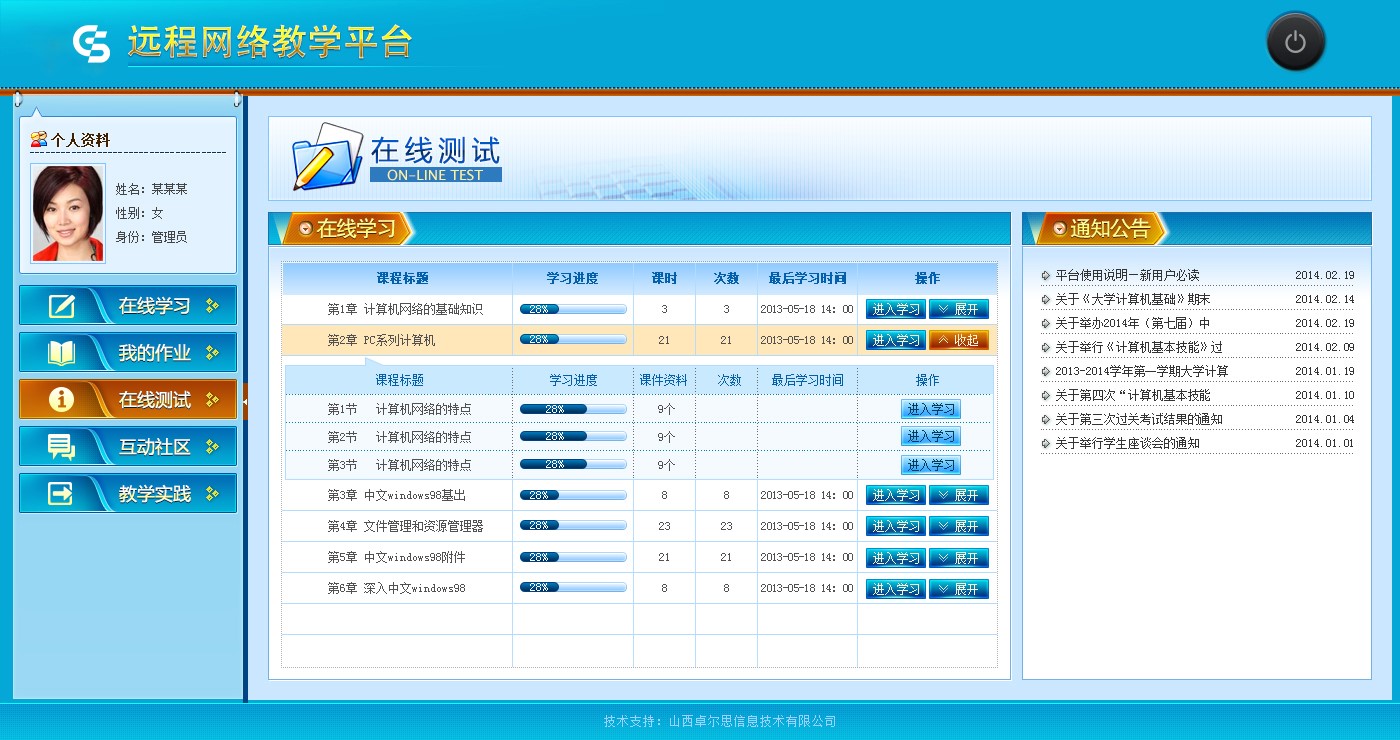
Task: Click the folder pencil icon for 在线测试
Action: 326,157
